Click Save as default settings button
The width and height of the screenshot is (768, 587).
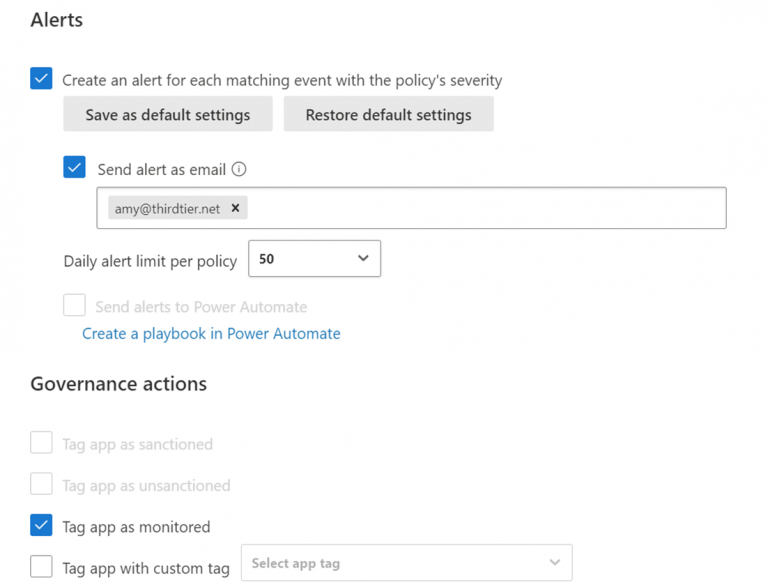tap(168, 114)
